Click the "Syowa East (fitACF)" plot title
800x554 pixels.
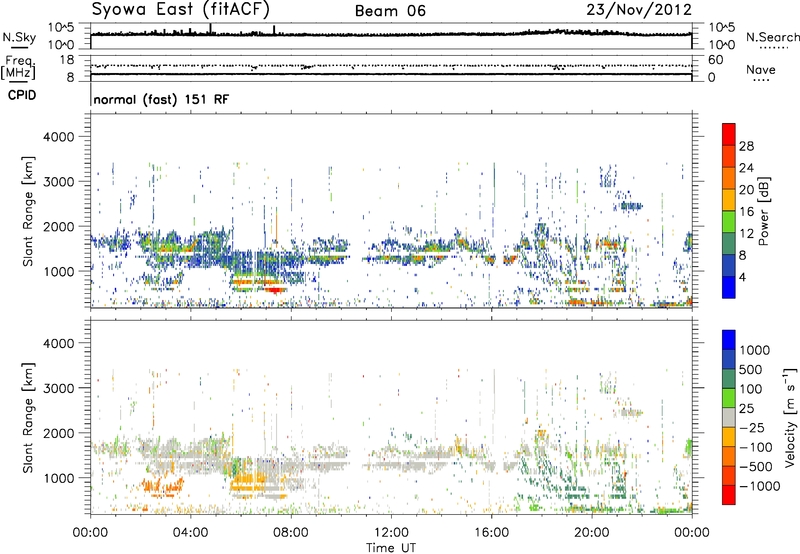coord(181,9)
